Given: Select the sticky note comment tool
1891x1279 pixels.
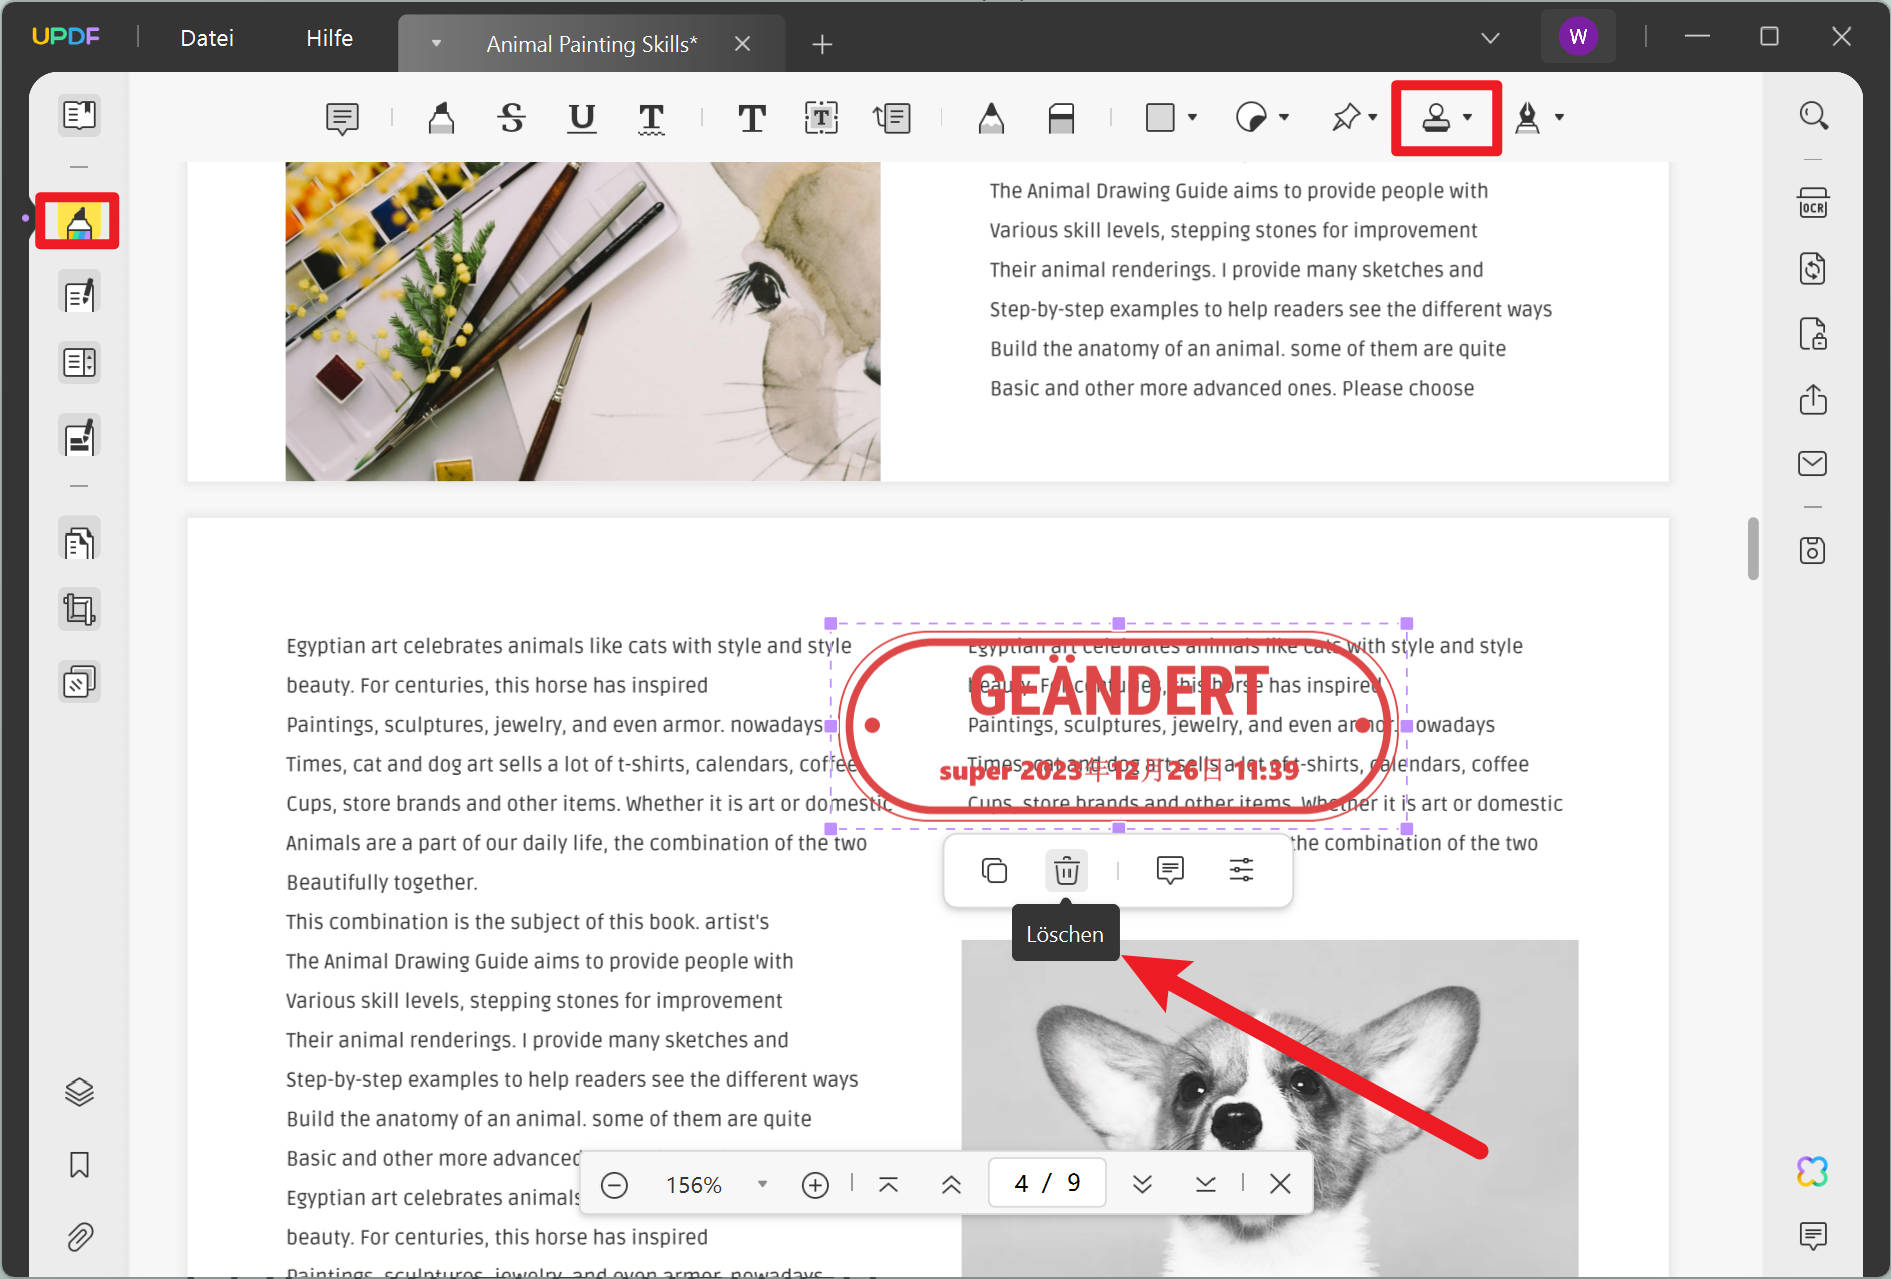Looking at the screenshot, I should pos(341,118).
